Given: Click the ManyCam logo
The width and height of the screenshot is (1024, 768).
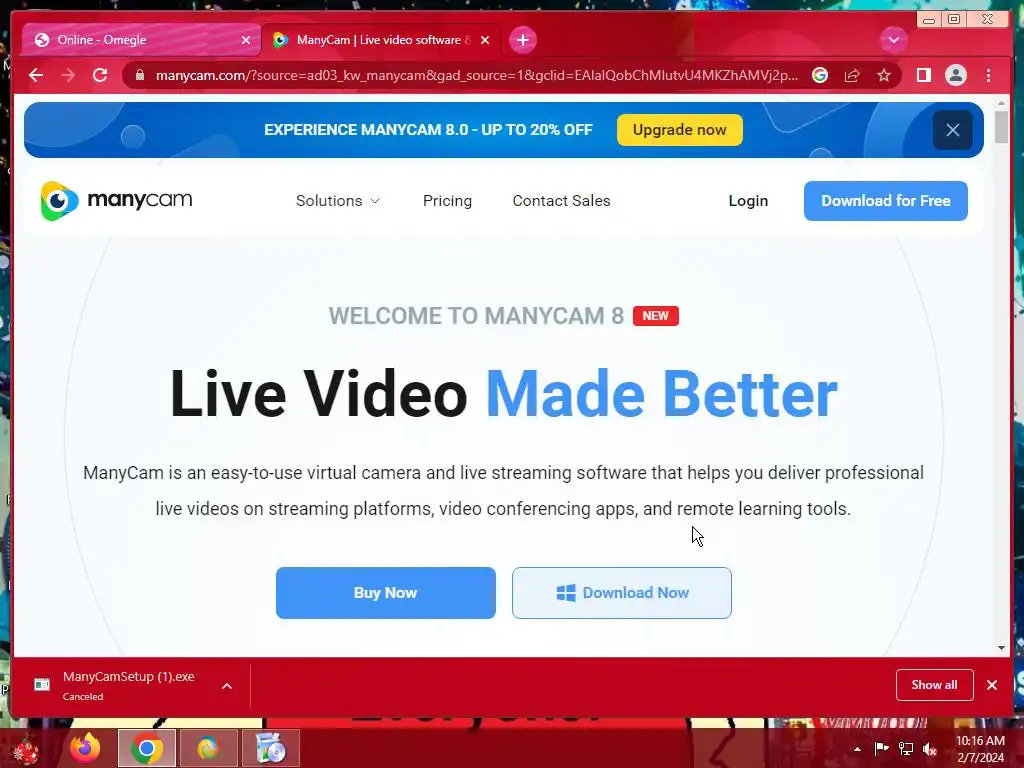Looking at the screenshot, I should tap(116, 200).
